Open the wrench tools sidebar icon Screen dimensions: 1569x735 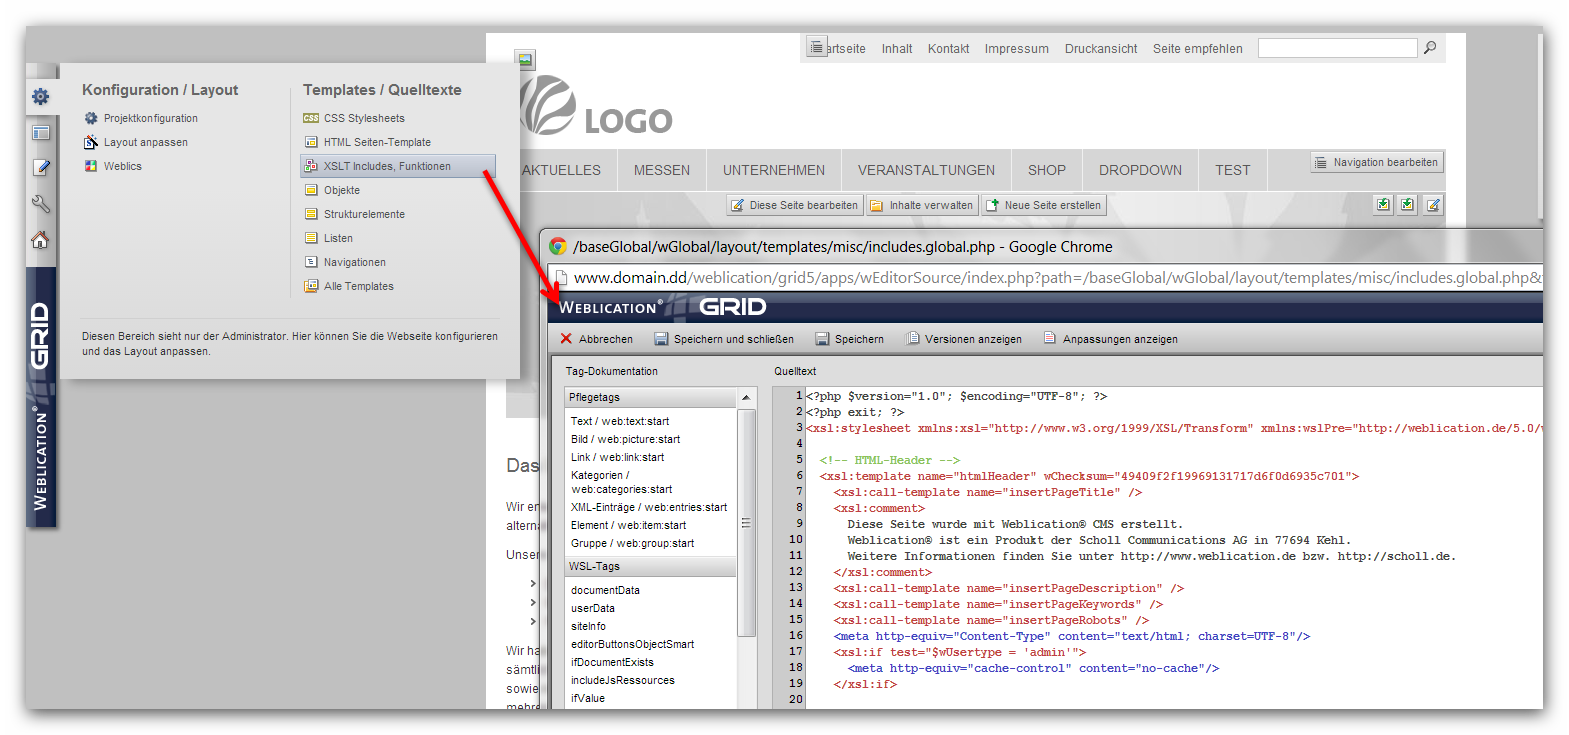(40, 204)
